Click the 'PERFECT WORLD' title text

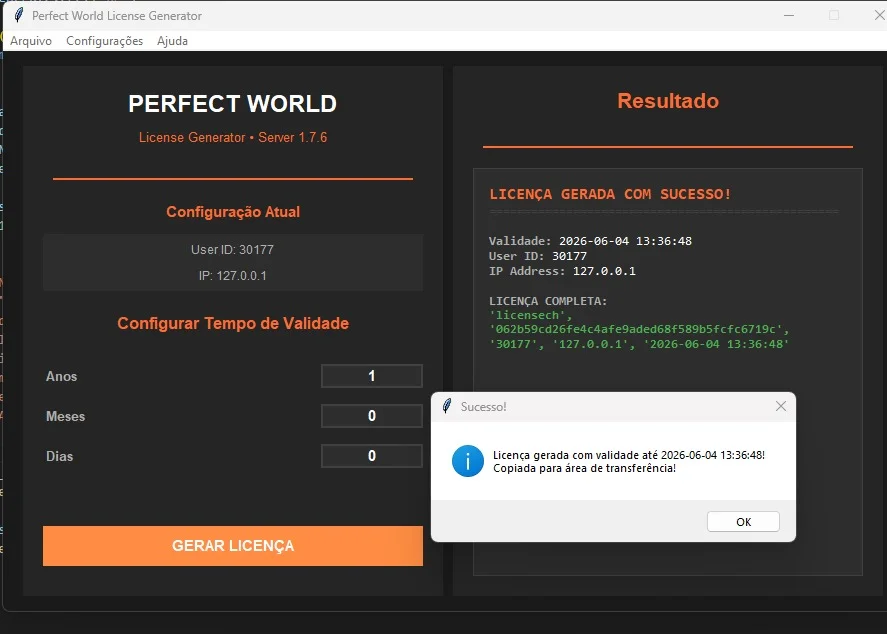[232, 103]
